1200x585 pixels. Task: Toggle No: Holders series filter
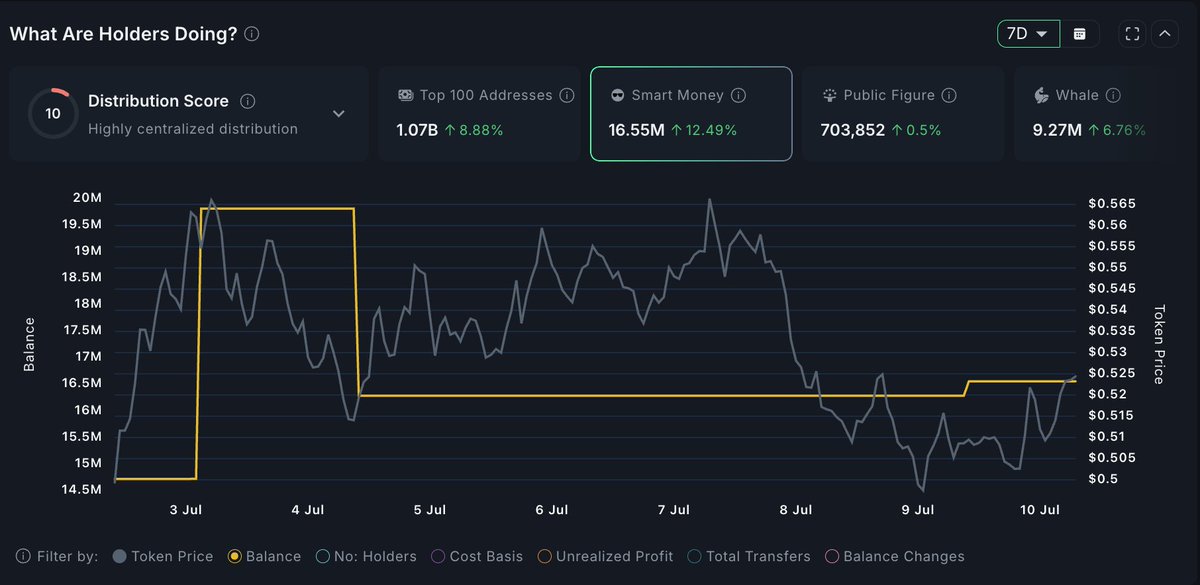tap(366, 556)
